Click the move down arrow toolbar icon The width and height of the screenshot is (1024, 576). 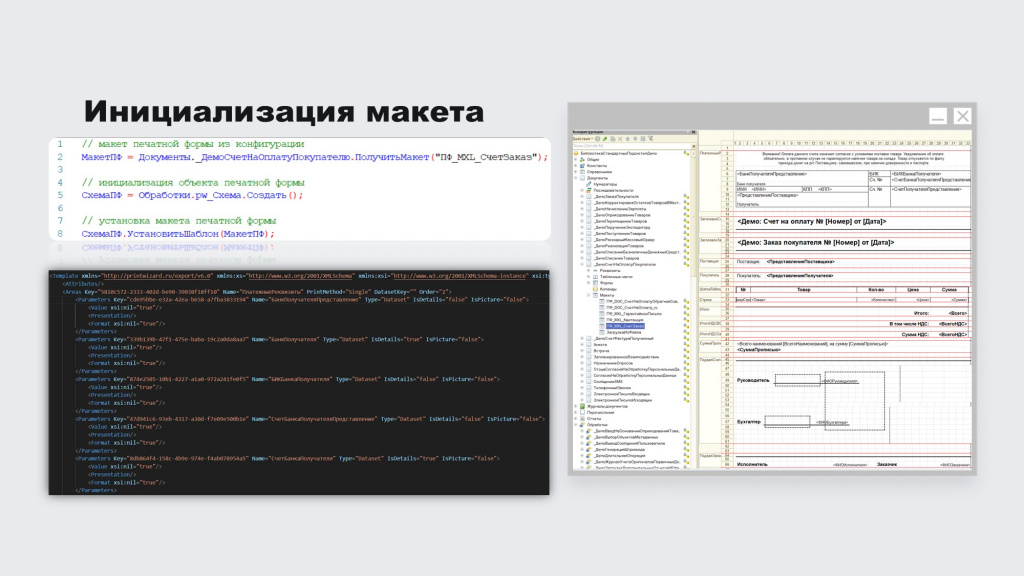(635, 138)
